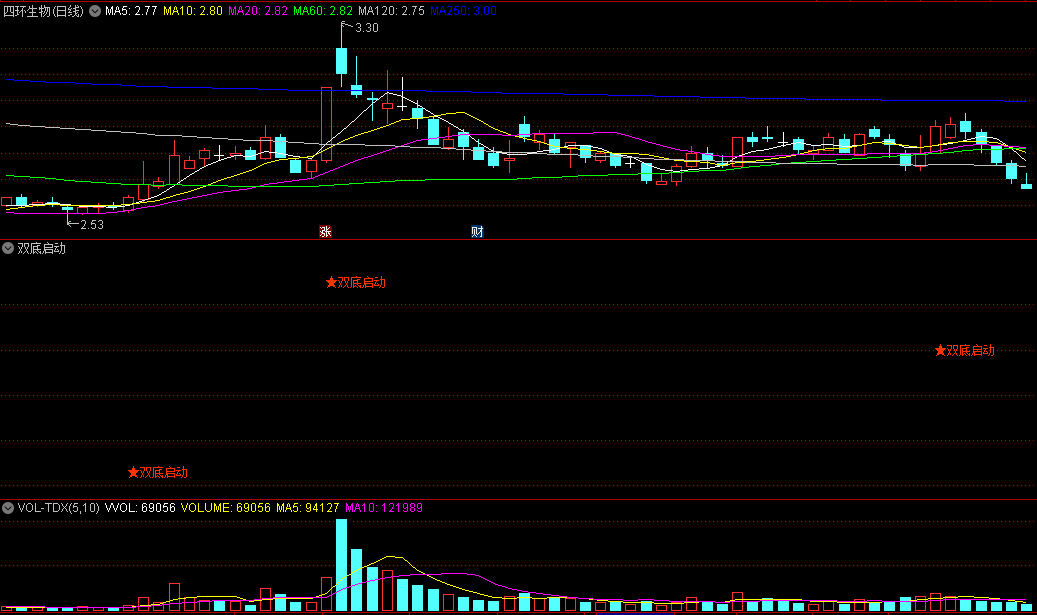Click the green MA60: 2.82 label
Viewport: 1037px width, 615px height.
[x=323, y=11]
